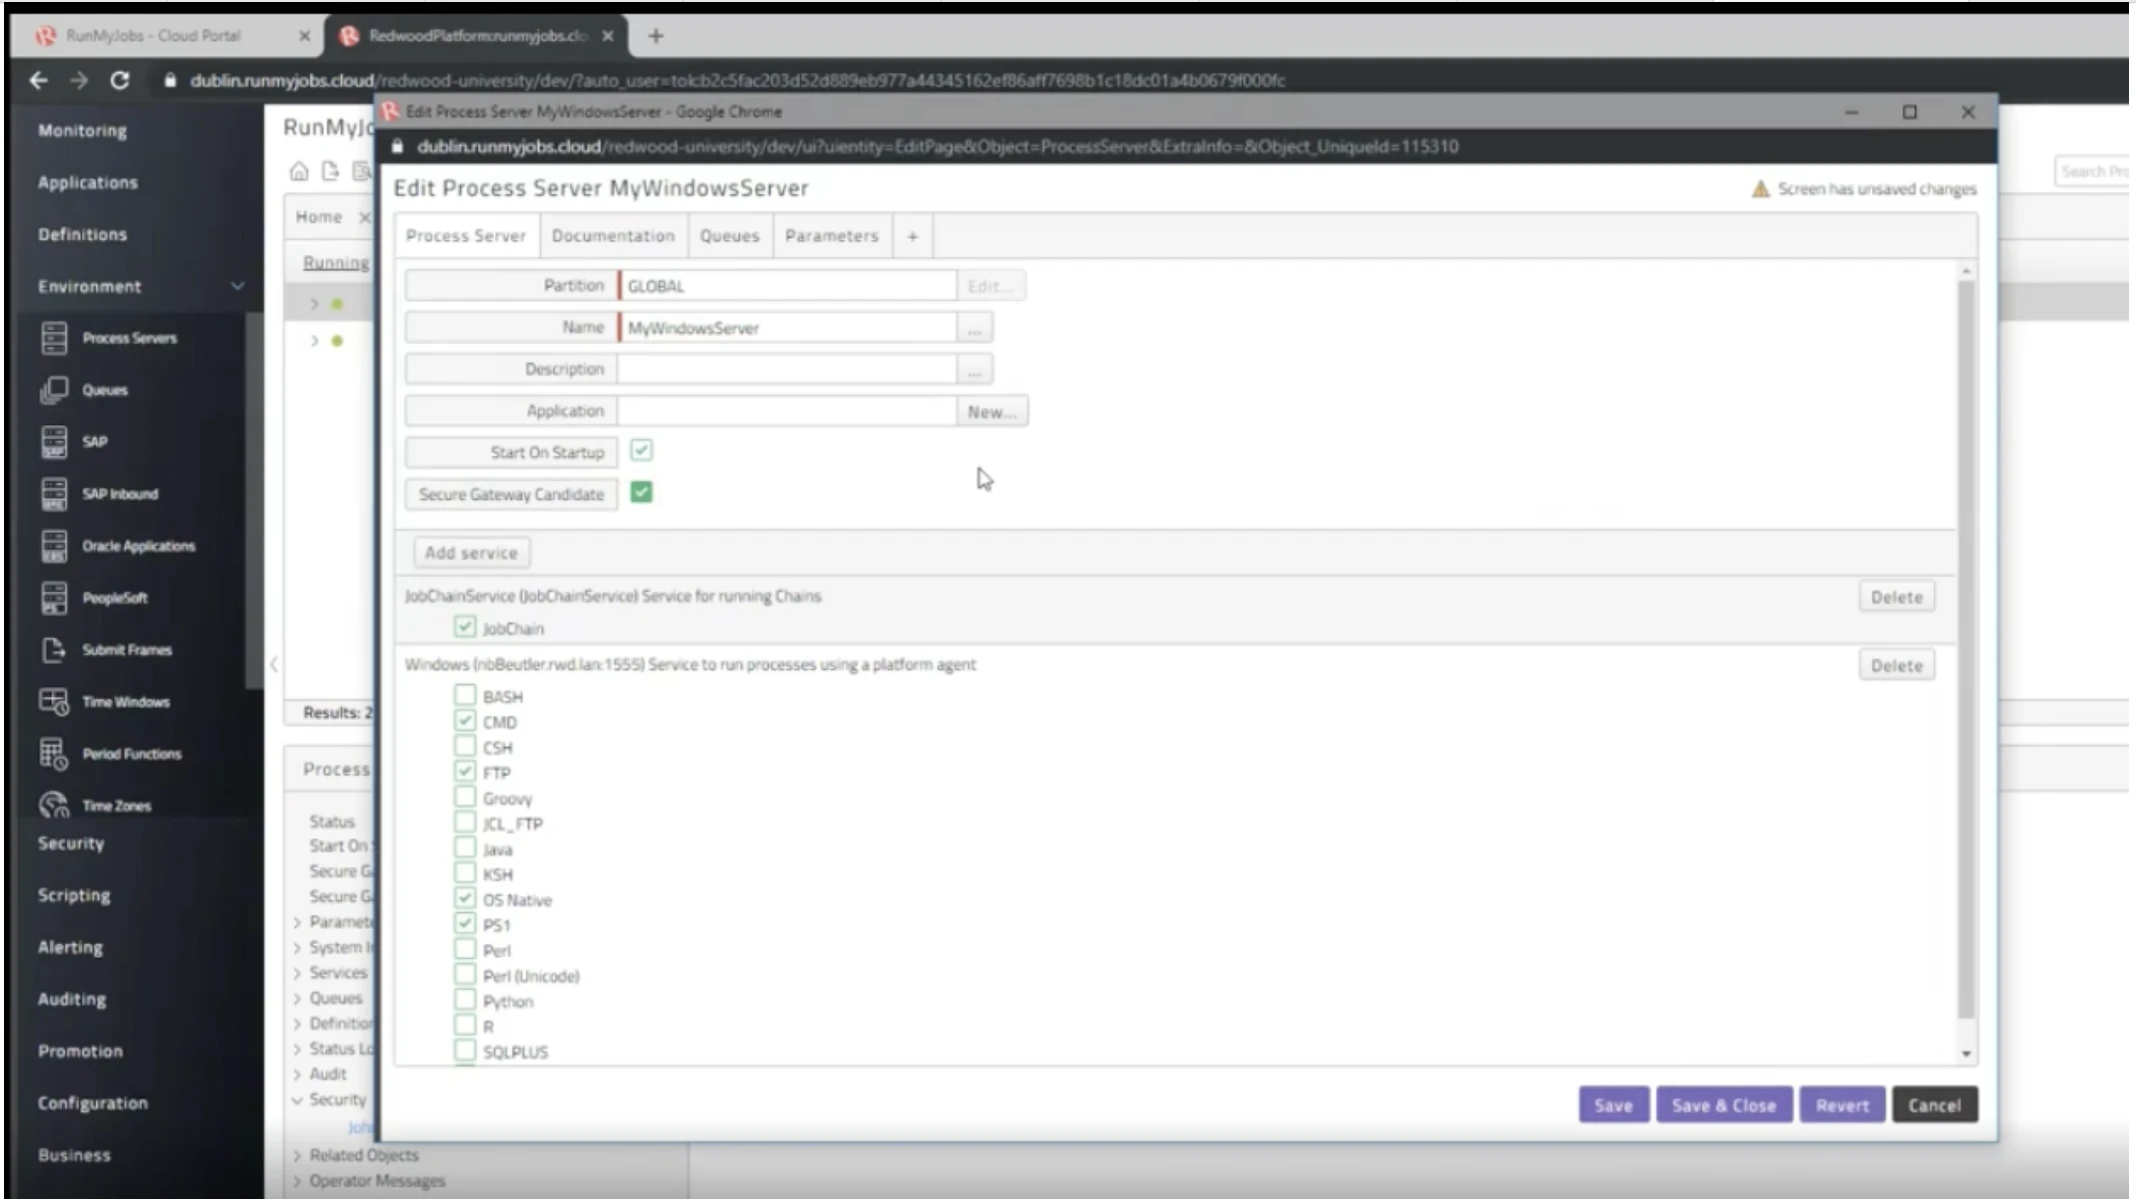Collapse Security in the detail pane

297,1100
